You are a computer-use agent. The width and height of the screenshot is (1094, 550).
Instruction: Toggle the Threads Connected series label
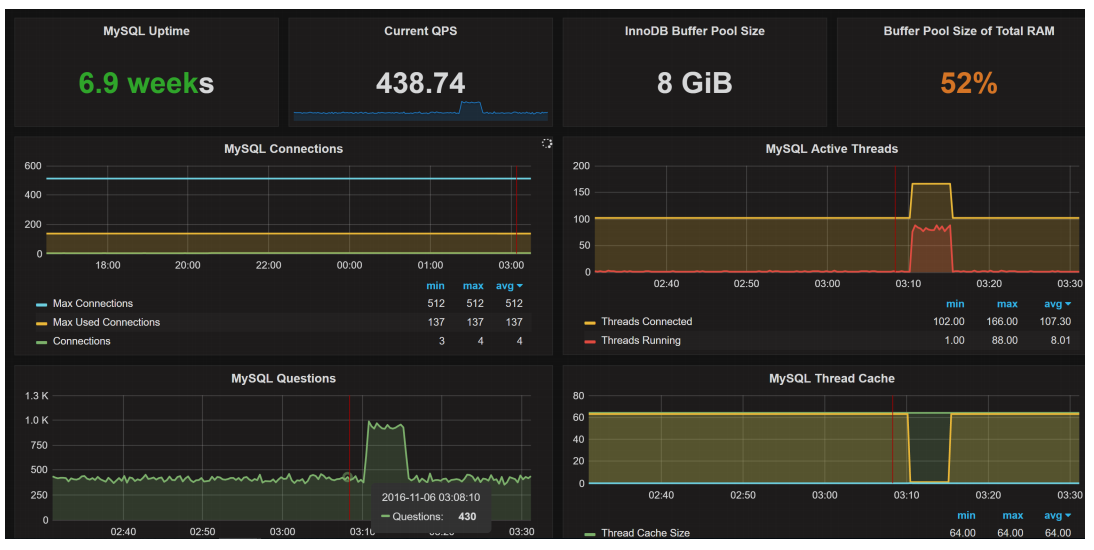point(646,322)
